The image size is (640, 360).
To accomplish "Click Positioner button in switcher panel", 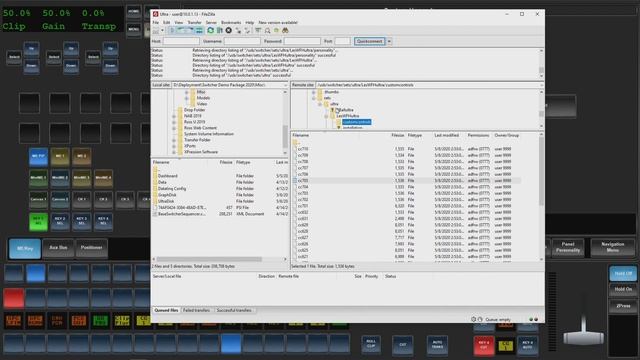I will point(91,248).
